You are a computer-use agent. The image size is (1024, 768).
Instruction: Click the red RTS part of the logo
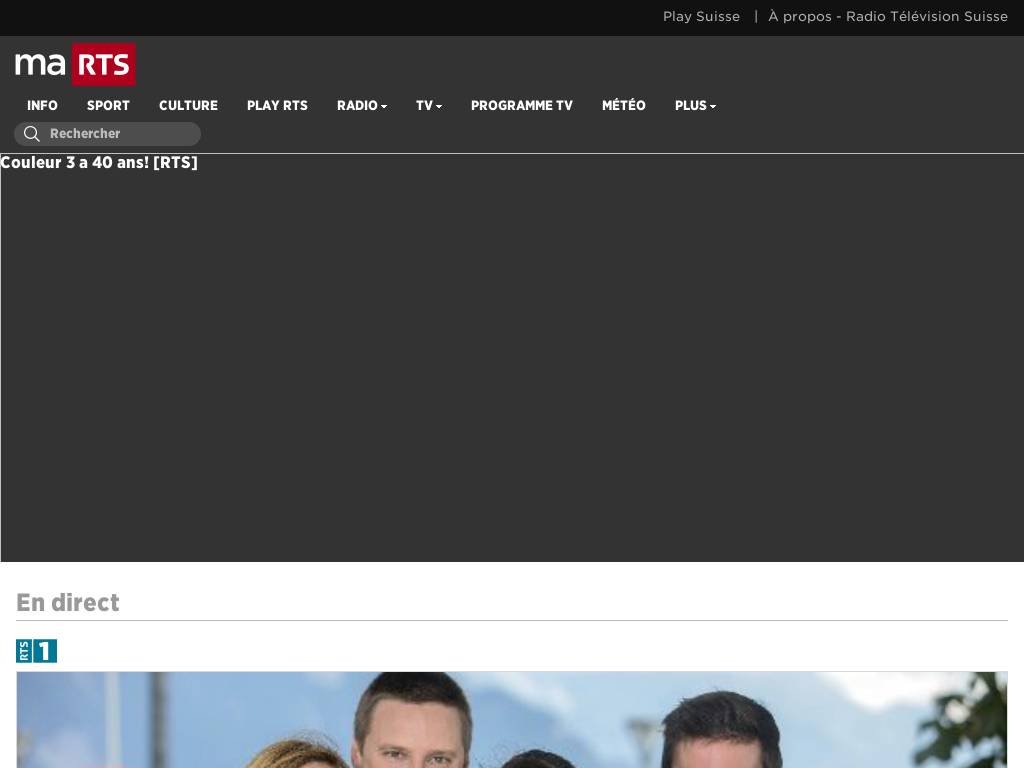[x=104, y=64]
